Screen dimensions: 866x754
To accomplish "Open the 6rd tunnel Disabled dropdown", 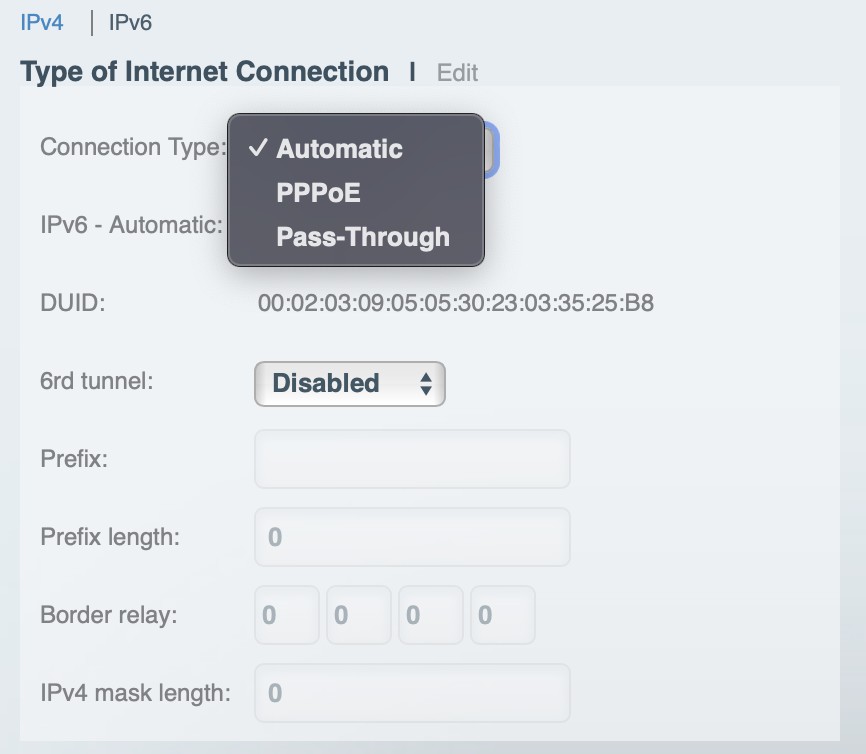I will click(x=349, y=383).
